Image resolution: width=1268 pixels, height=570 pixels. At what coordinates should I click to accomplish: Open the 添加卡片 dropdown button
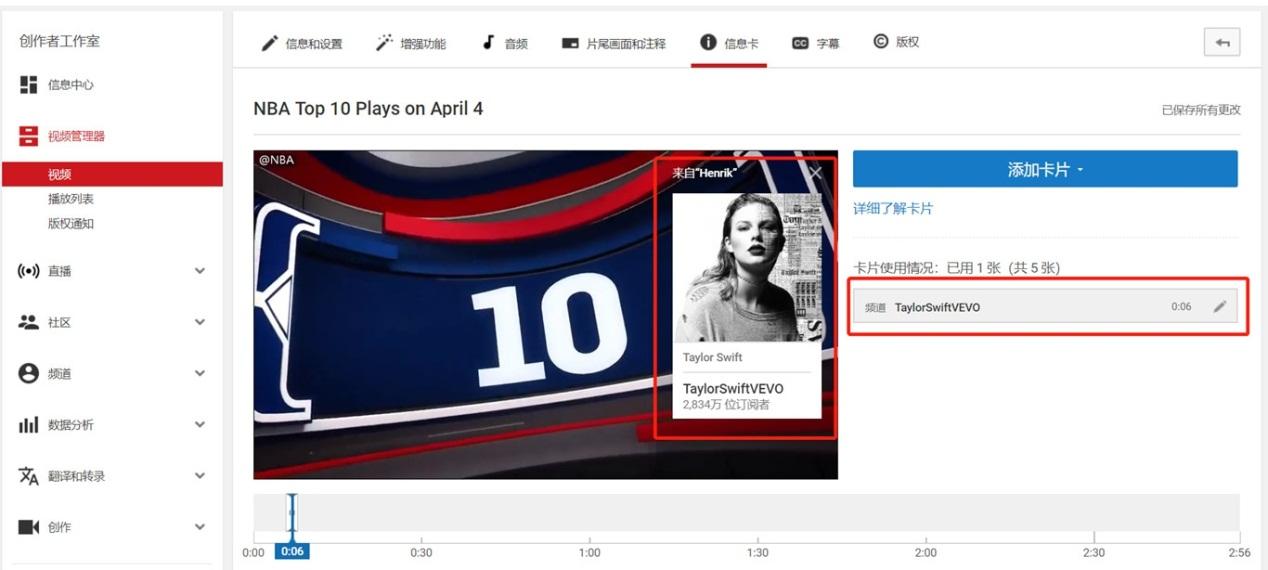click(1045, 169)
